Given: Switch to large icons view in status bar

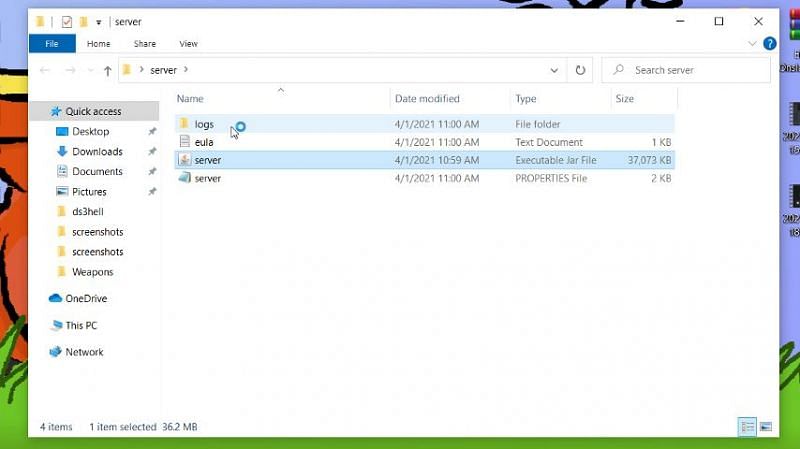Looking at the screenshot, I should pos(766,427).
